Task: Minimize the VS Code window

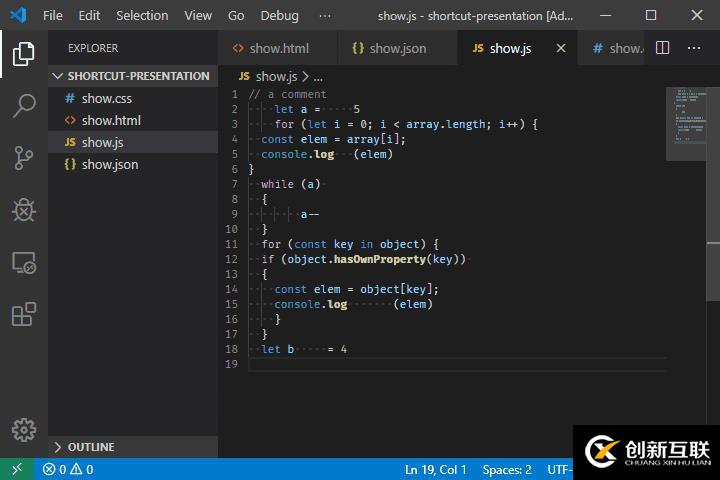Action: click(x=606, y=15)
